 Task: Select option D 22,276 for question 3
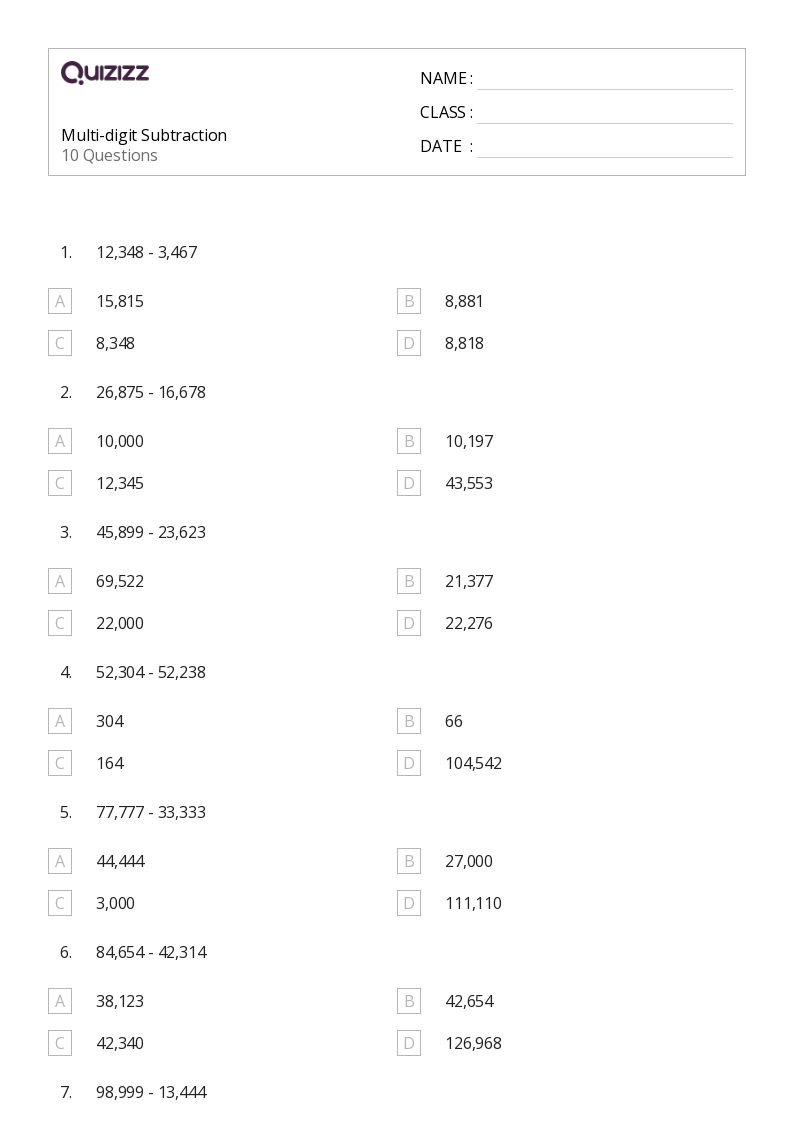click(x=409, y=623)
